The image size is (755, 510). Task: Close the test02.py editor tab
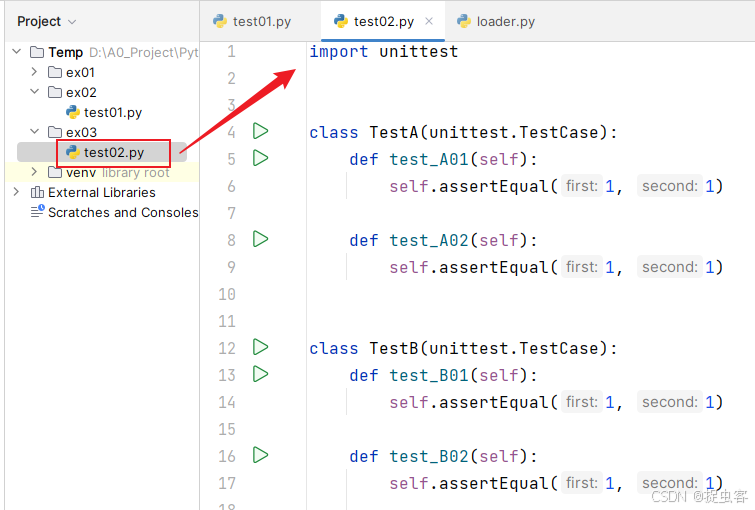coord(429,21)
